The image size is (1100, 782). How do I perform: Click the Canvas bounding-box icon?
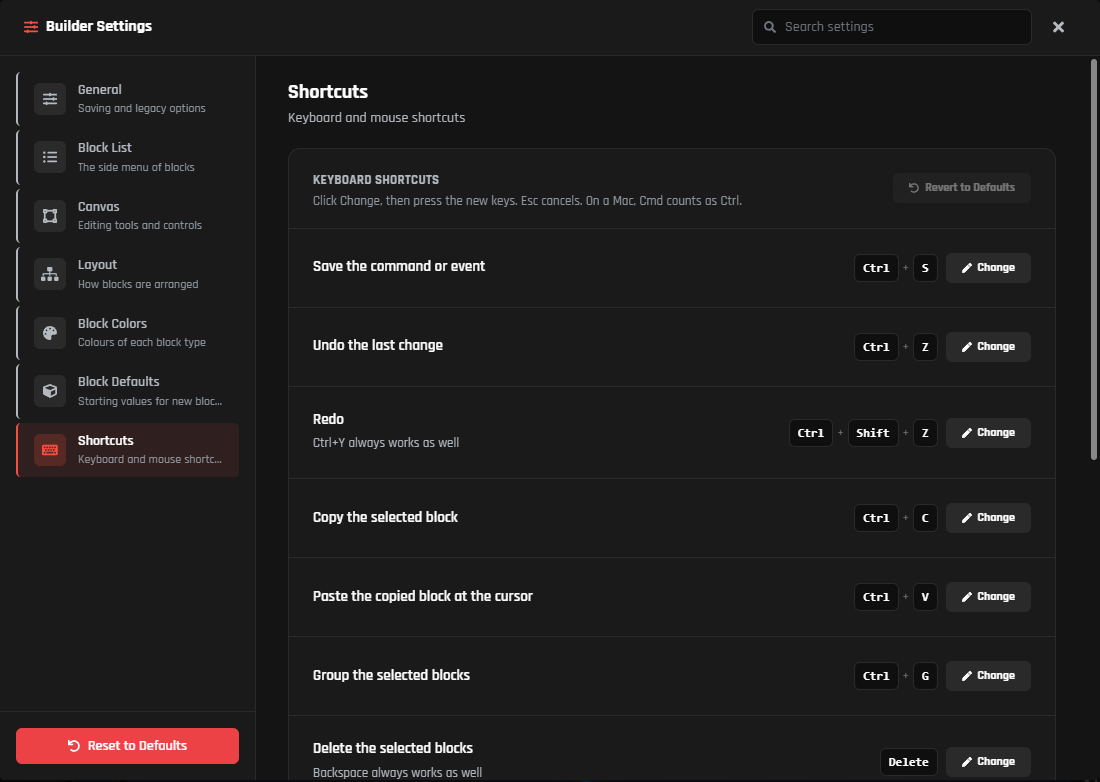[50, 216]
